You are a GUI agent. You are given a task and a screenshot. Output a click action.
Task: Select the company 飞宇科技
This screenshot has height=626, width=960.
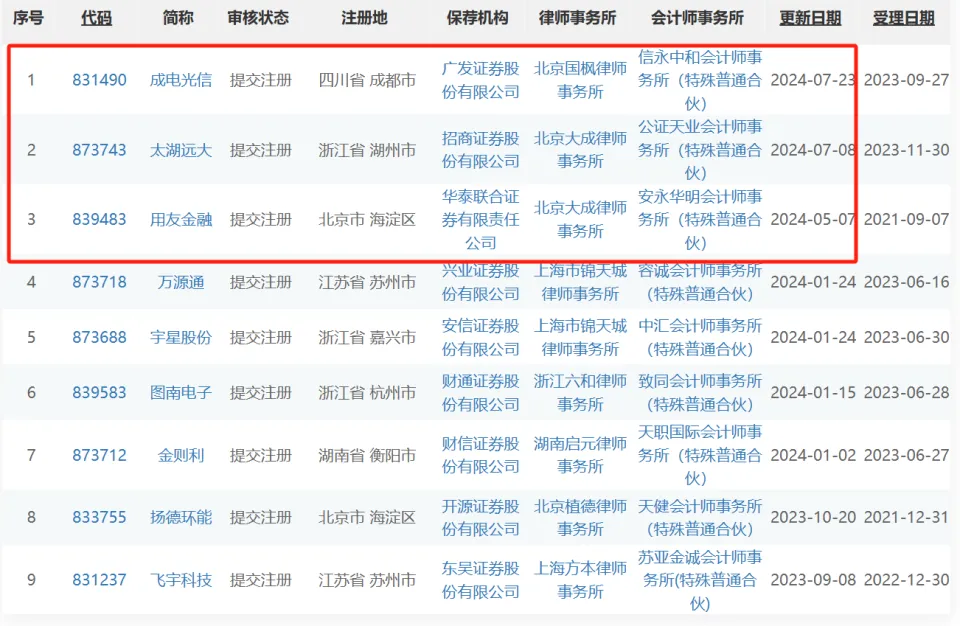180,580
